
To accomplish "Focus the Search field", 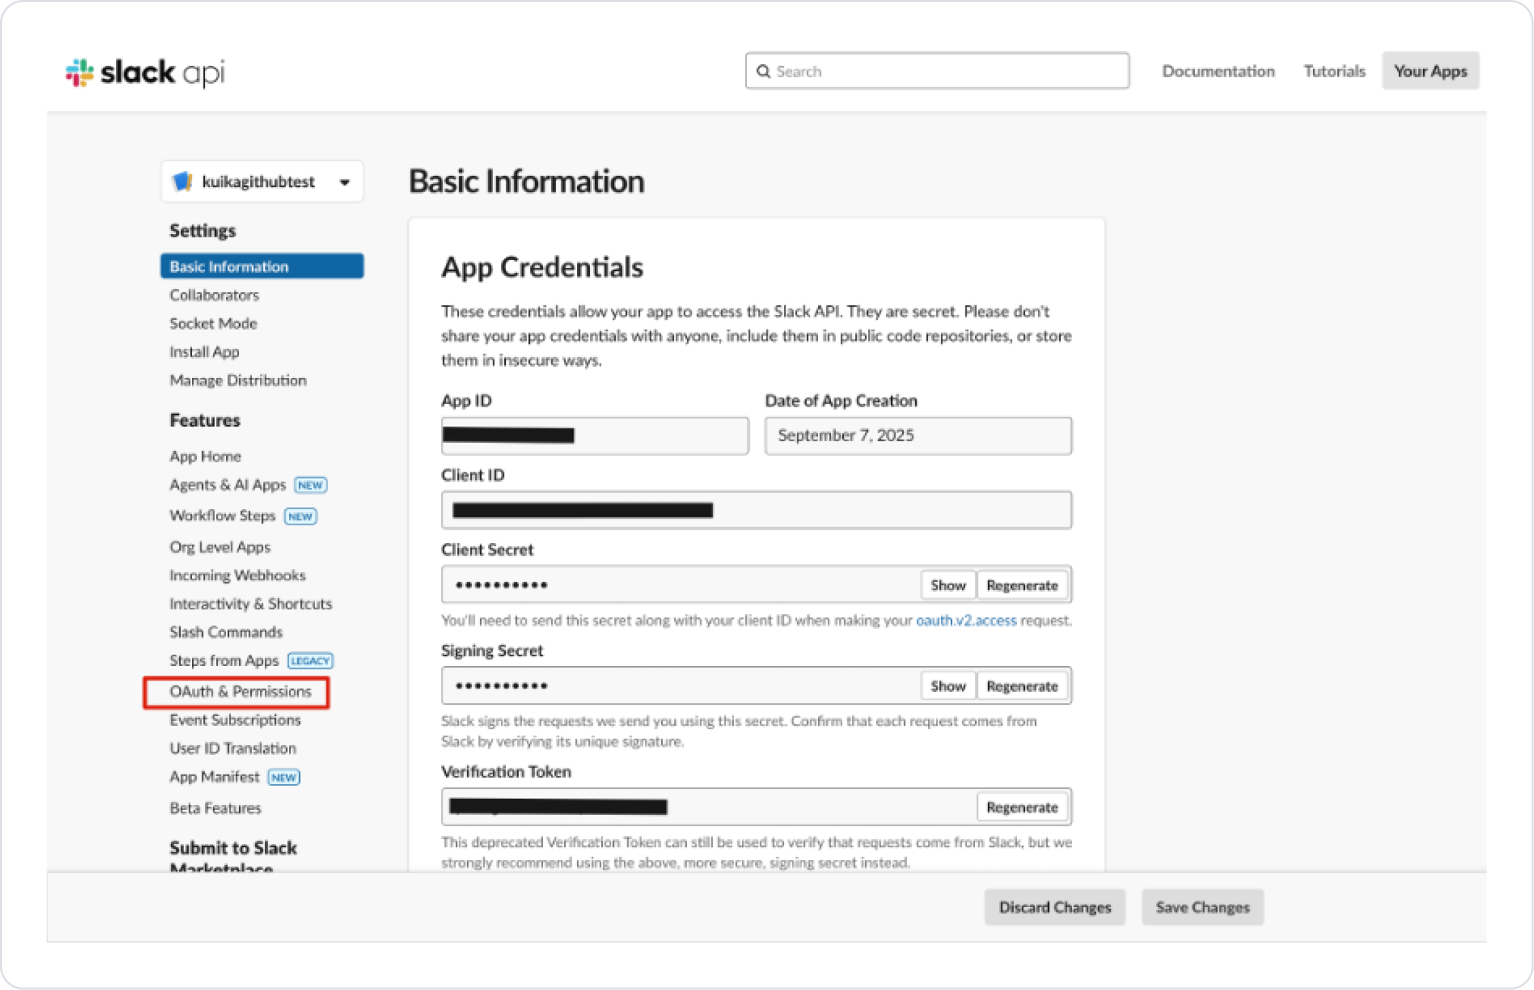I will 937,71.
